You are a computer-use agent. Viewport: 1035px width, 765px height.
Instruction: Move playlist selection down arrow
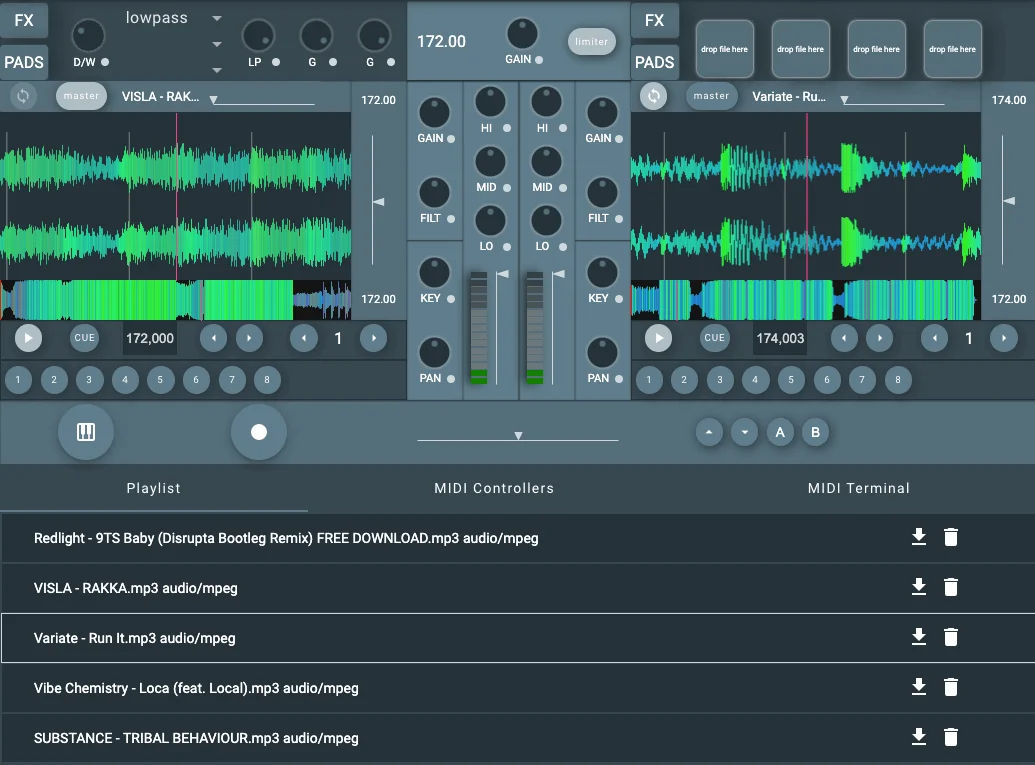click(x=745, y=432)
